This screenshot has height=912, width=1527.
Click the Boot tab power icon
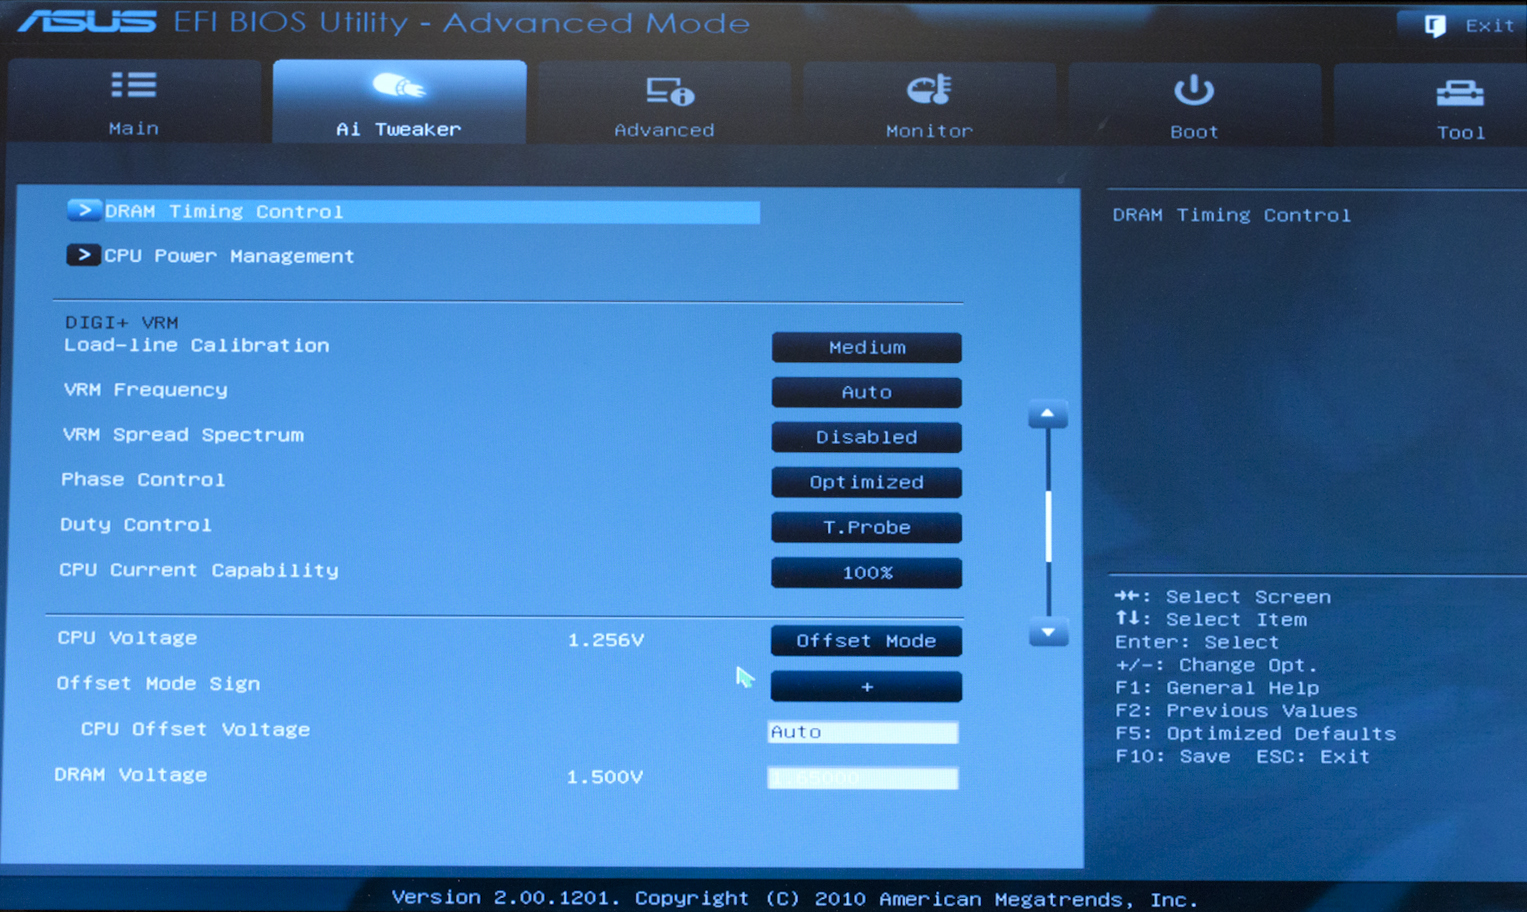point(1194,91)
